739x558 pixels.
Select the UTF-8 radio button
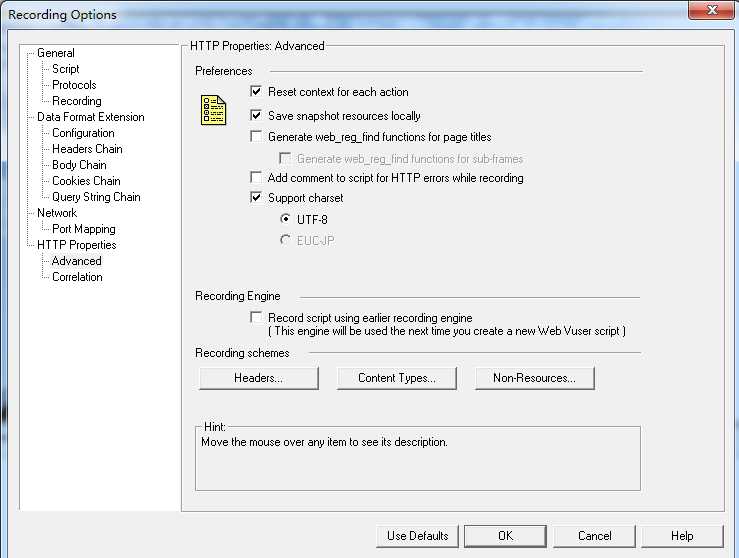point(285,219)
